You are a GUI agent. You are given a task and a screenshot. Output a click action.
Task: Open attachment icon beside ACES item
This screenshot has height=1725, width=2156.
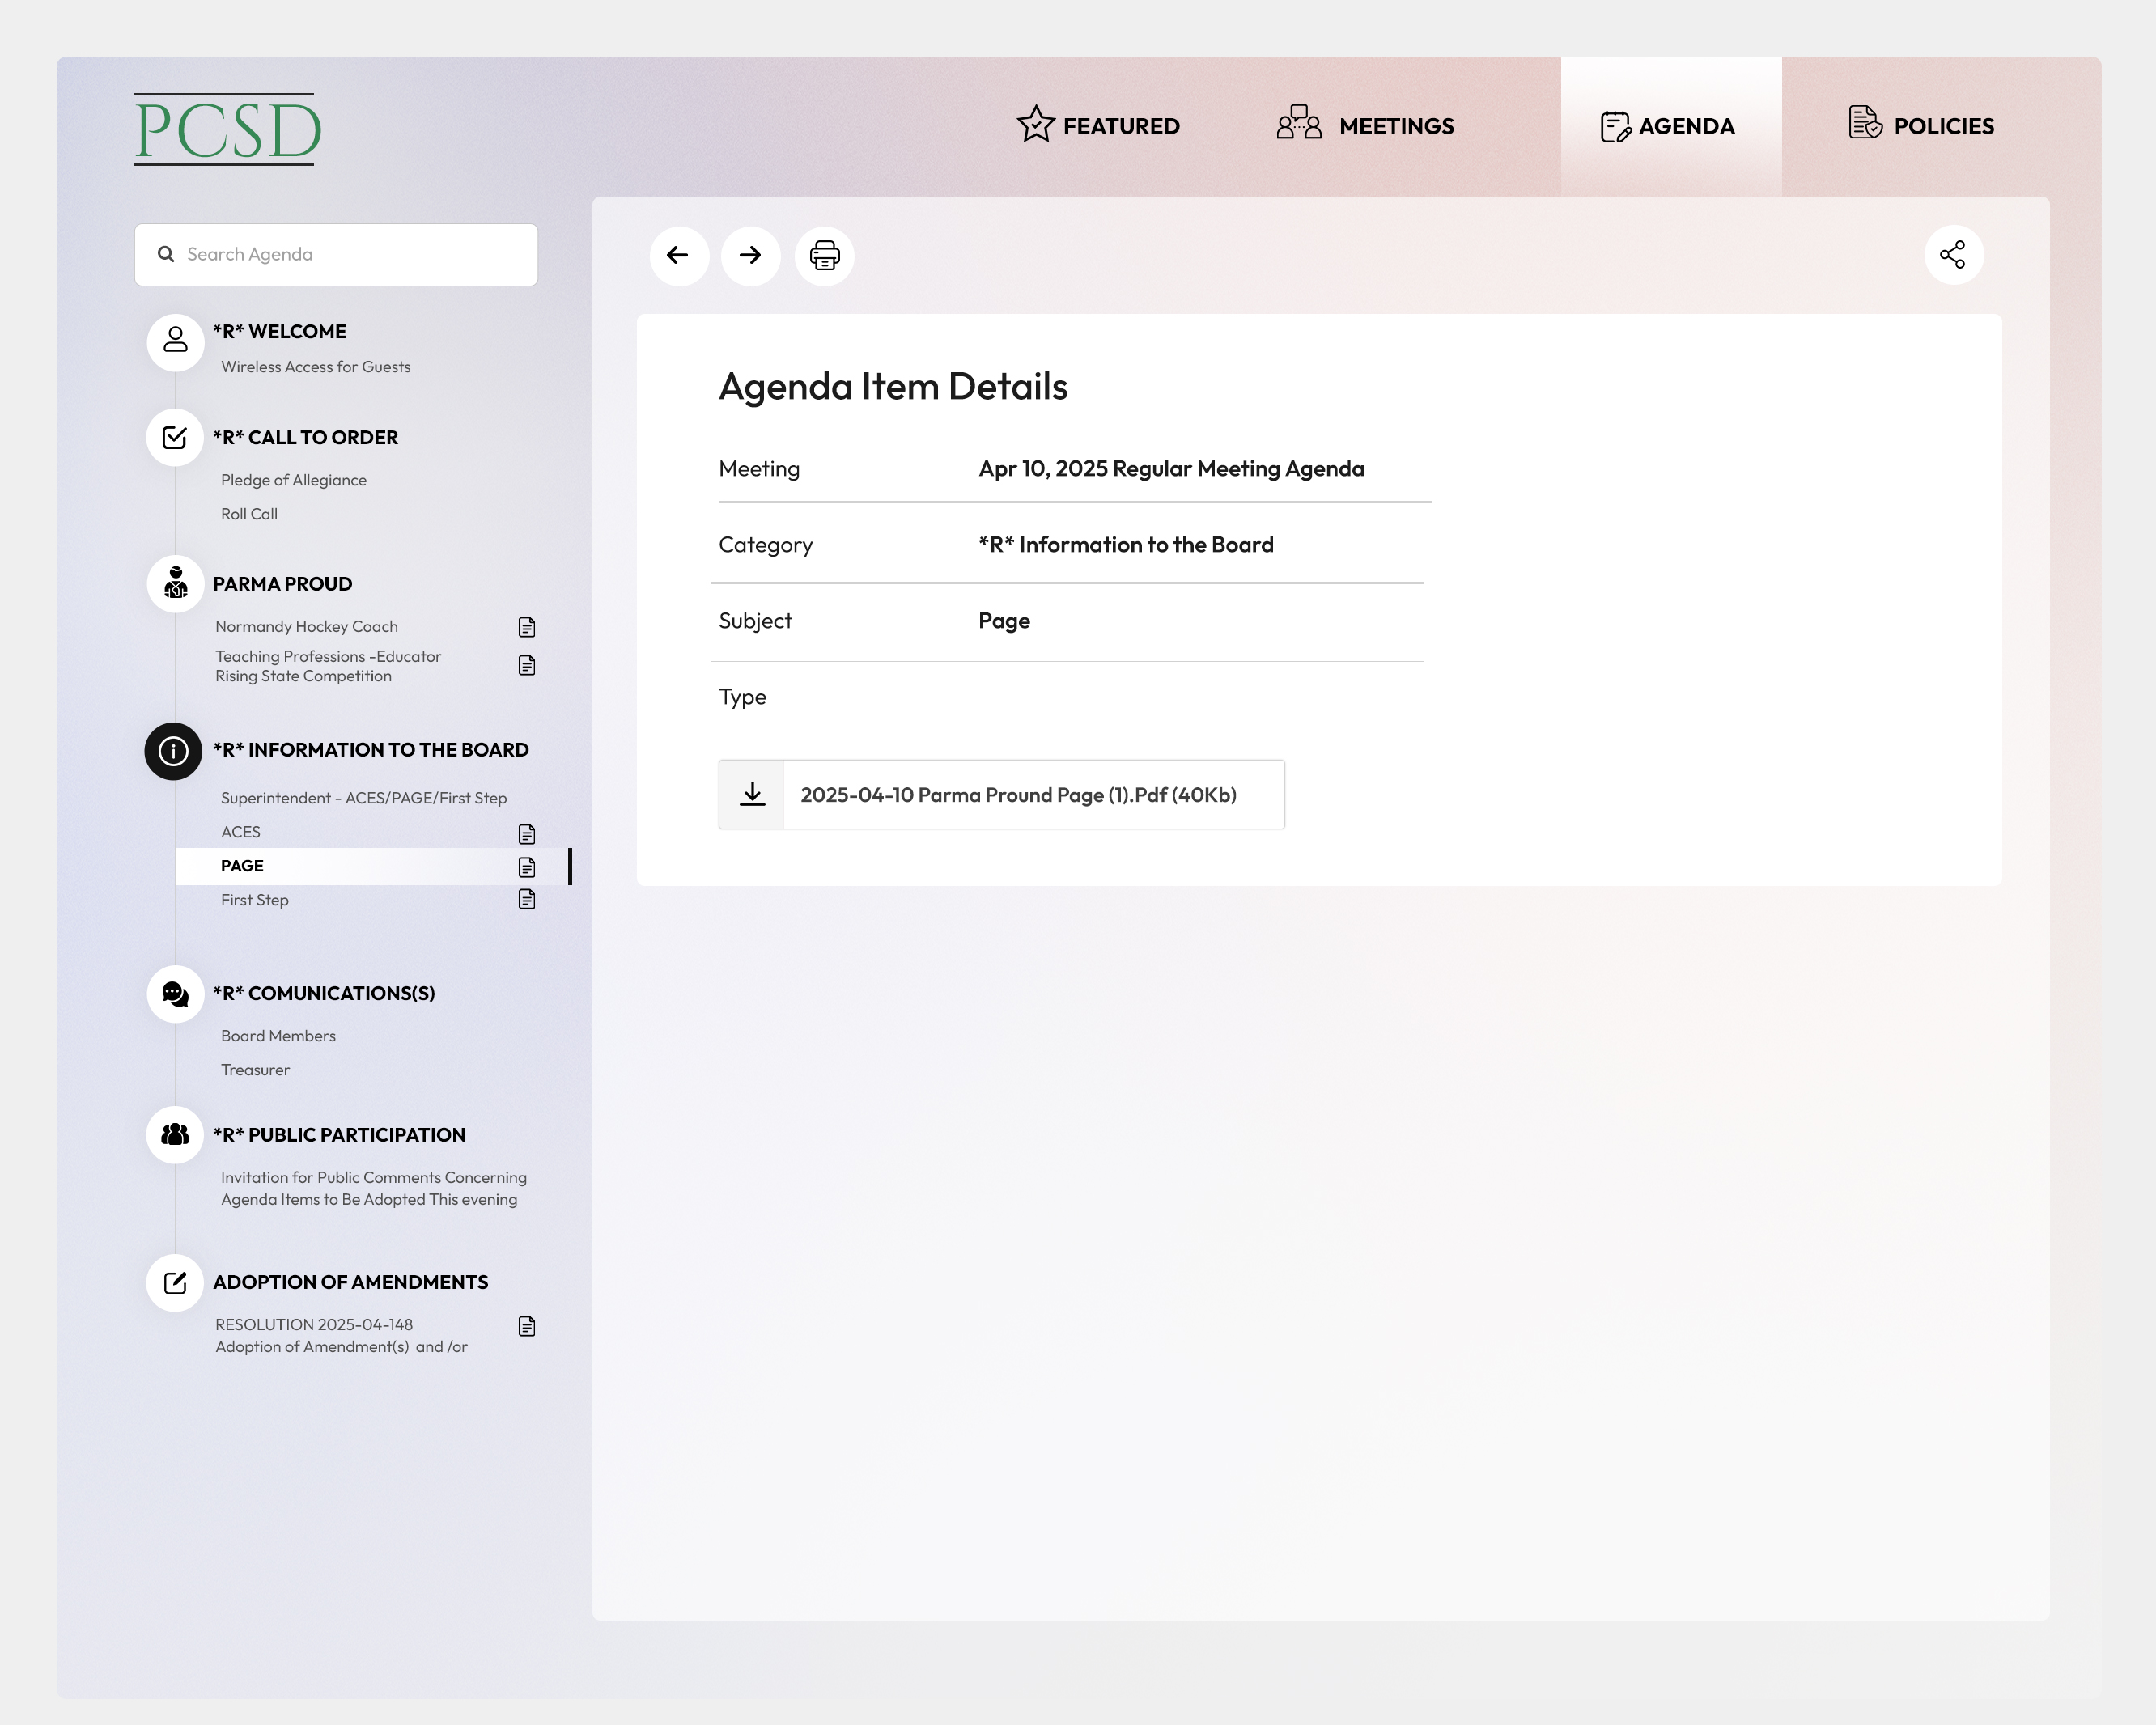527,833
